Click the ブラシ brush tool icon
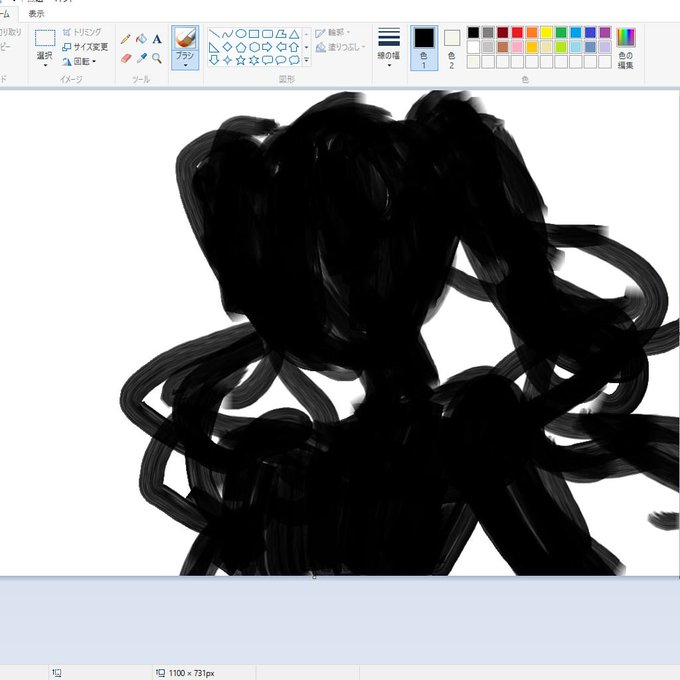 point(185,38)
